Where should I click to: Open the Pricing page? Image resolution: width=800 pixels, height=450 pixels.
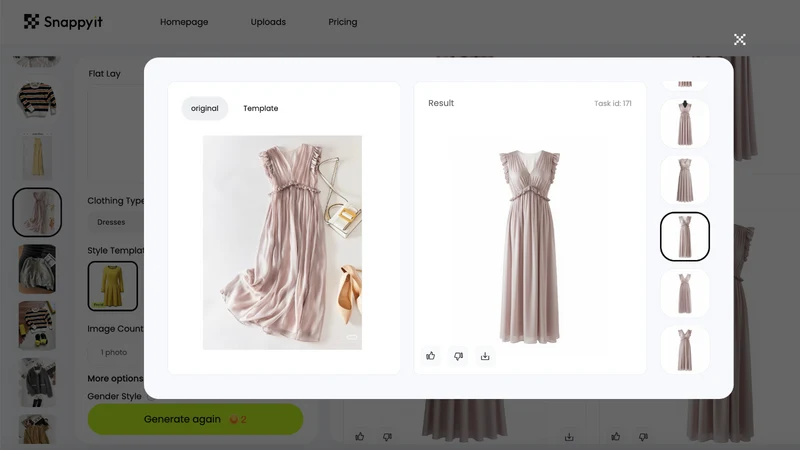(343, 22)
